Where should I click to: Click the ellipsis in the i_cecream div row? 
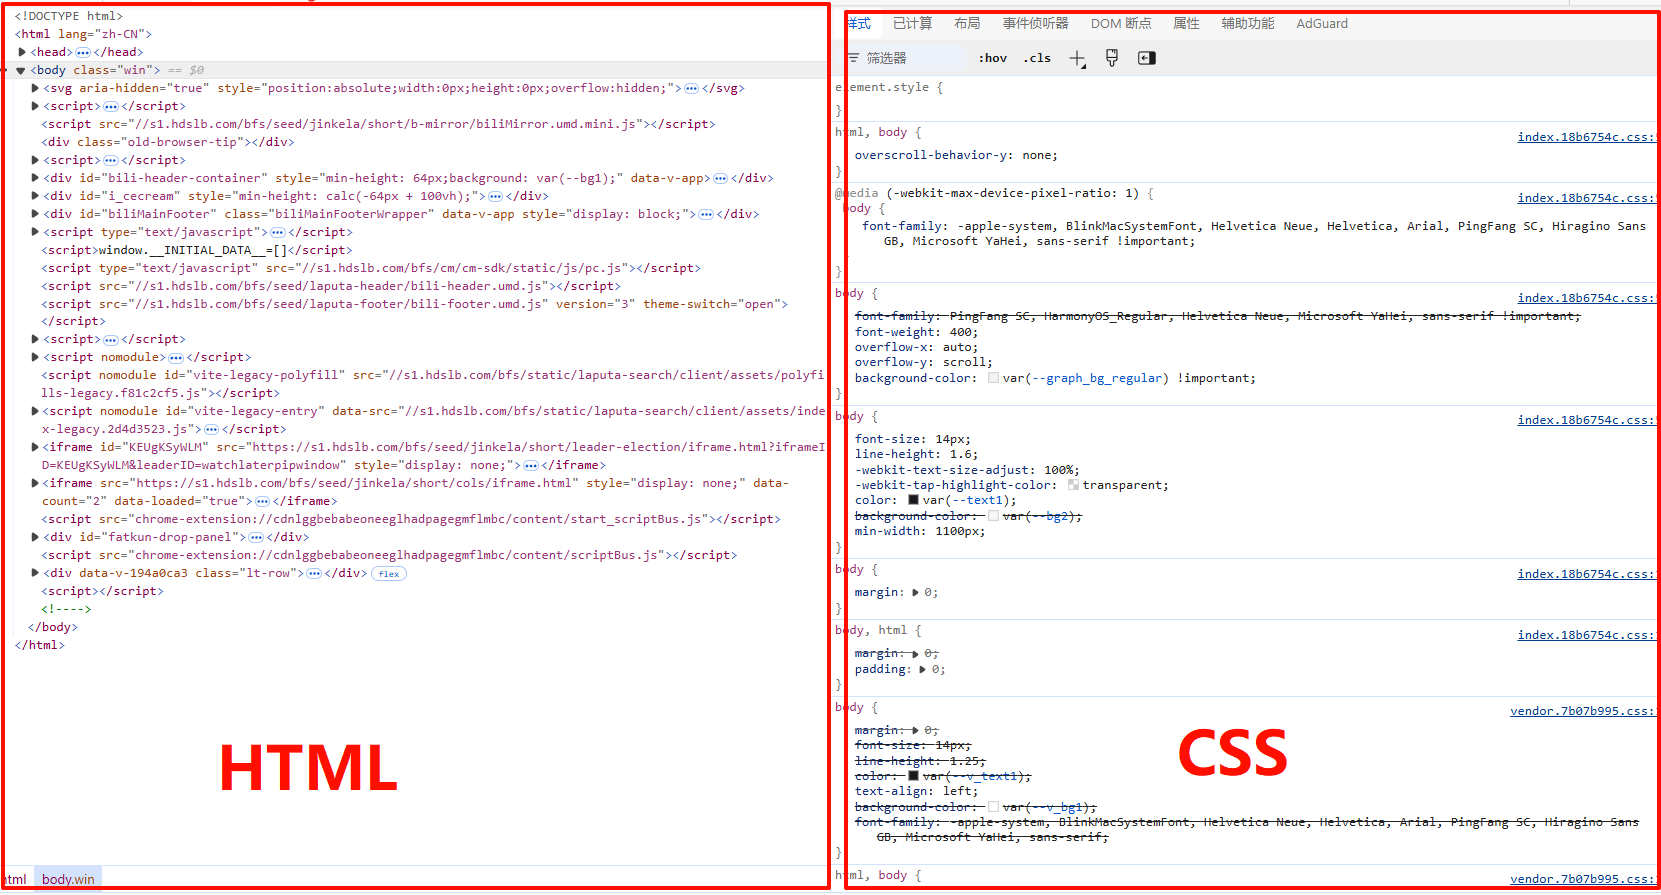[495, 196]
